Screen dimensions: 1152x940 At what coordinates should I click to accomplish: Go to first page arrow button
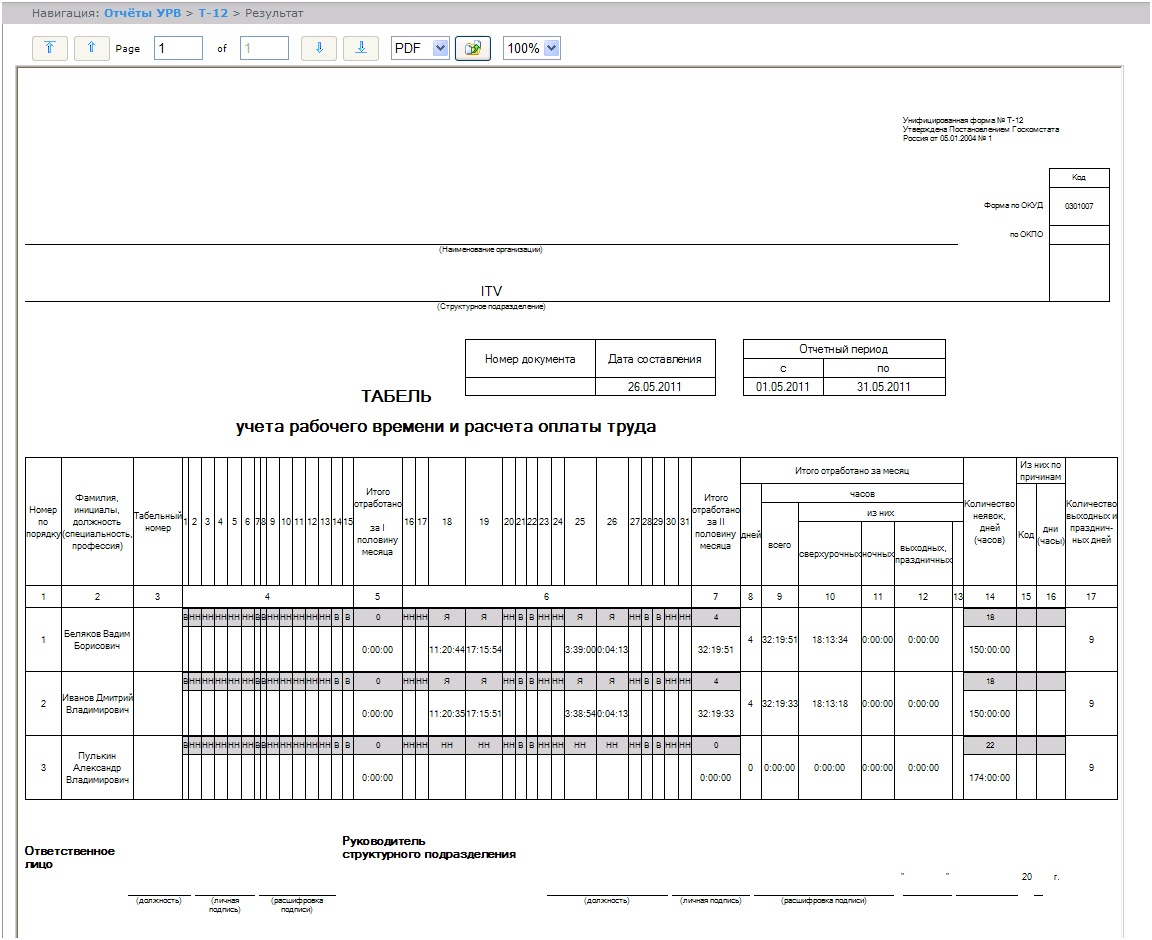point(50,49)
